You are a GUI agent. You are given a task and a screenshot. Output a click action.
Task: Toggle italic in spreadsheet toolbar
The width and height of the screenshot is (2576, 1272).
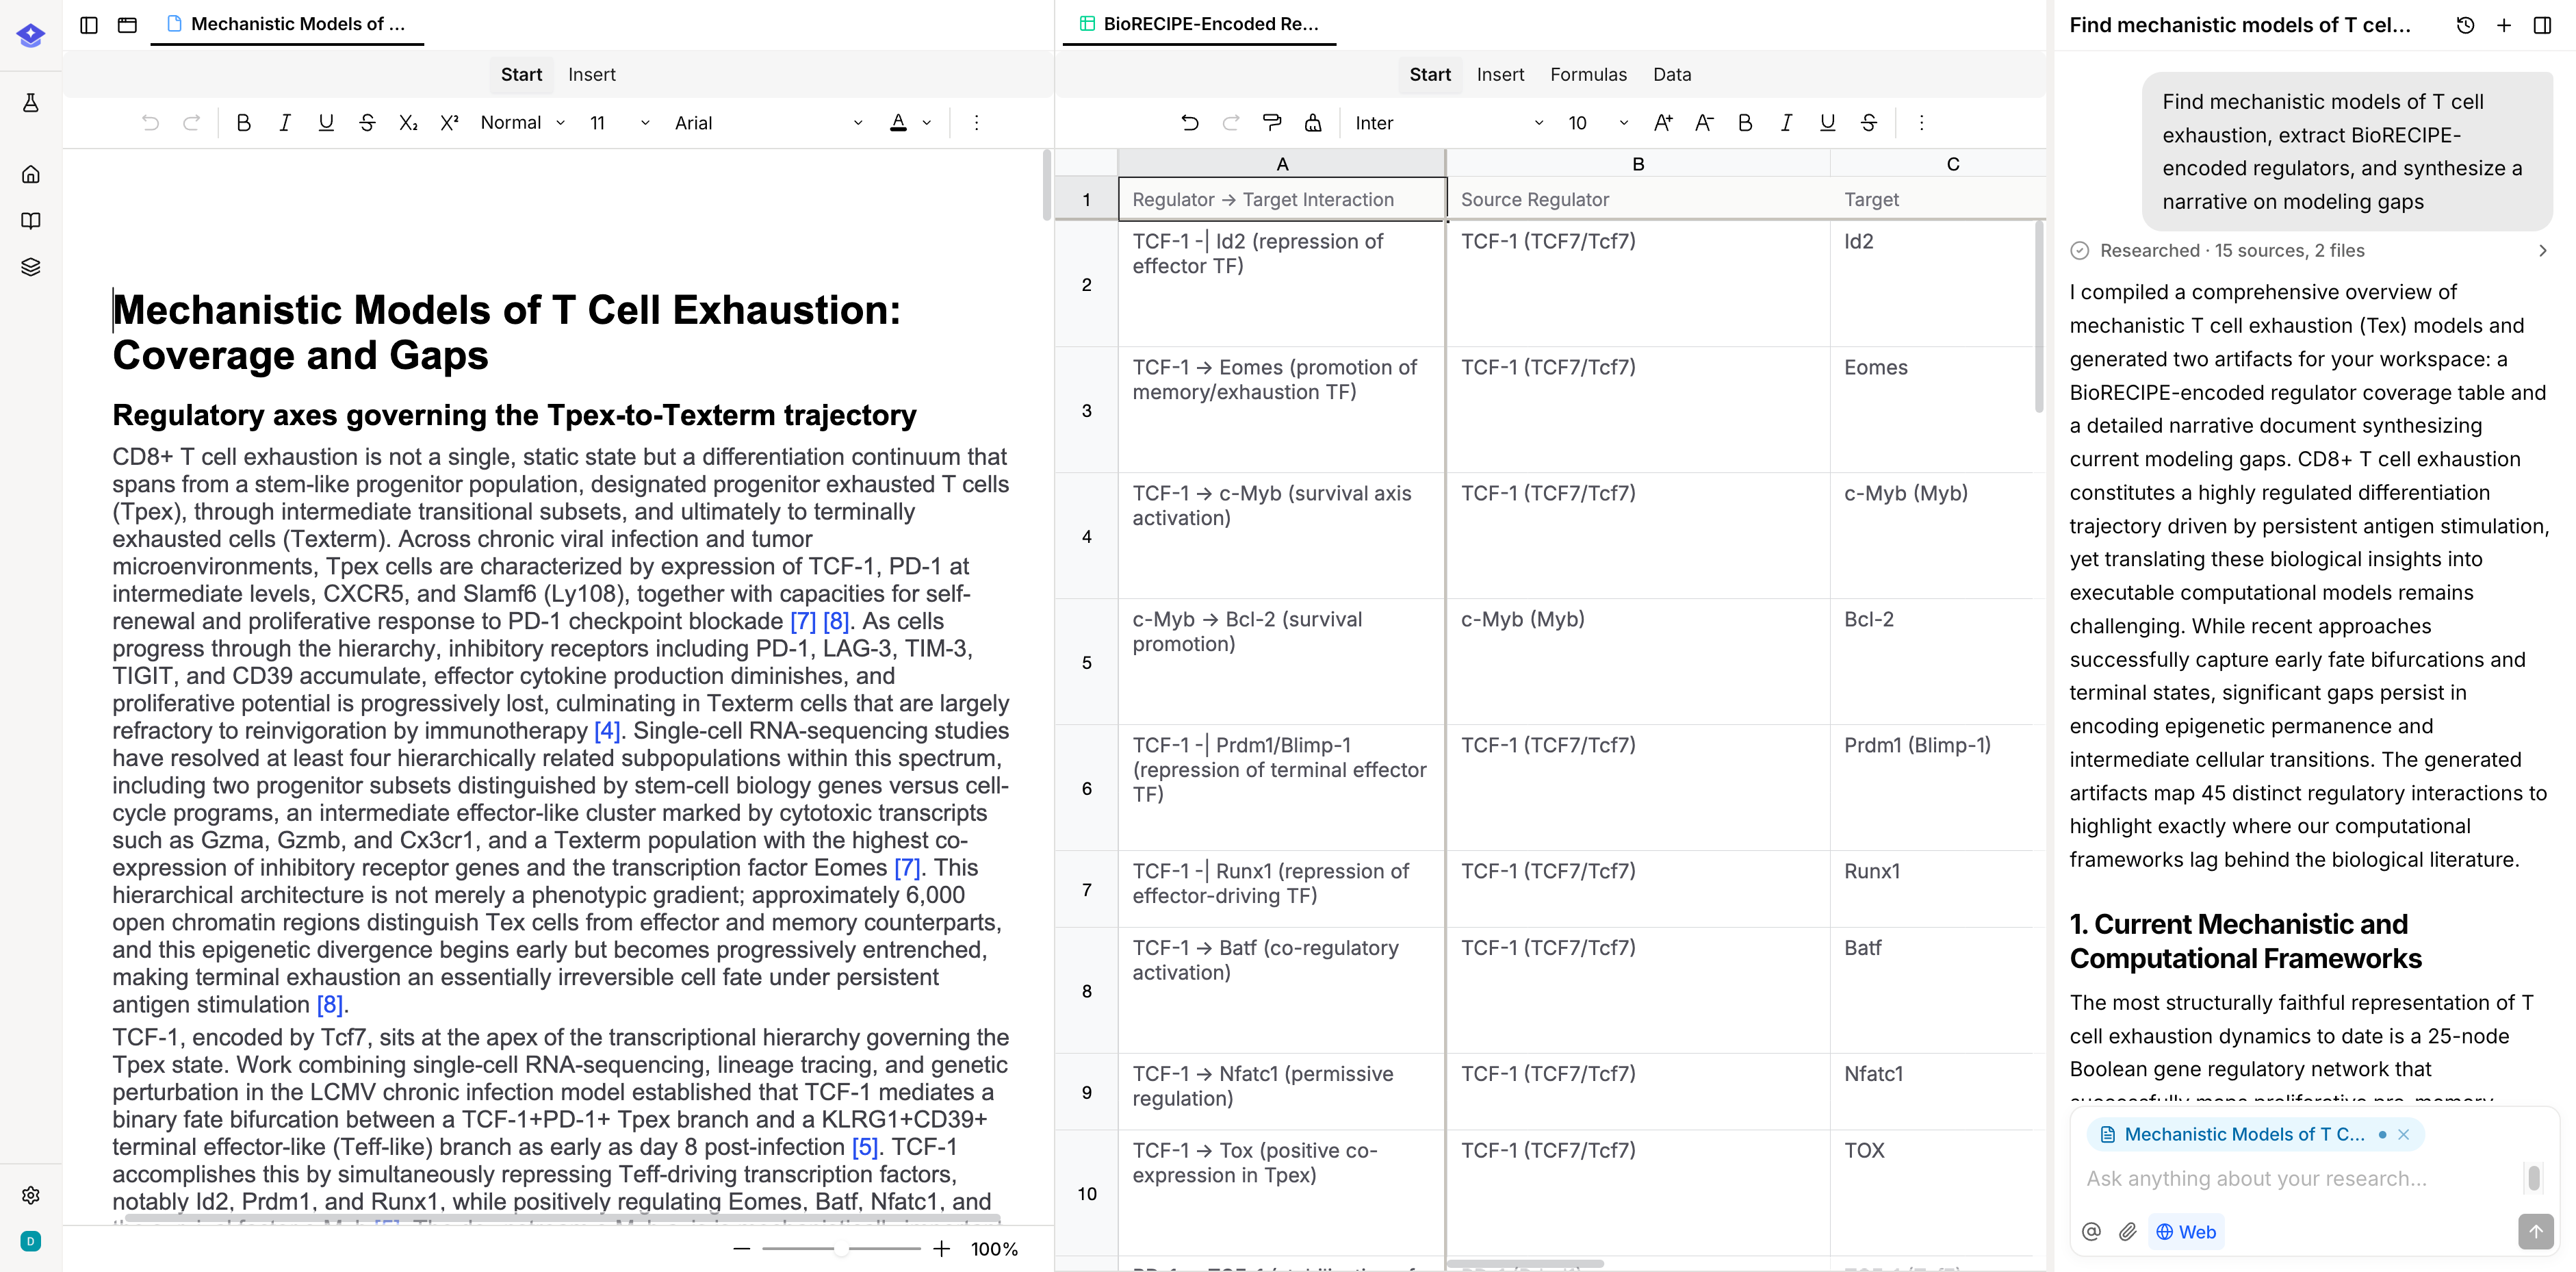pos(1786,123)
